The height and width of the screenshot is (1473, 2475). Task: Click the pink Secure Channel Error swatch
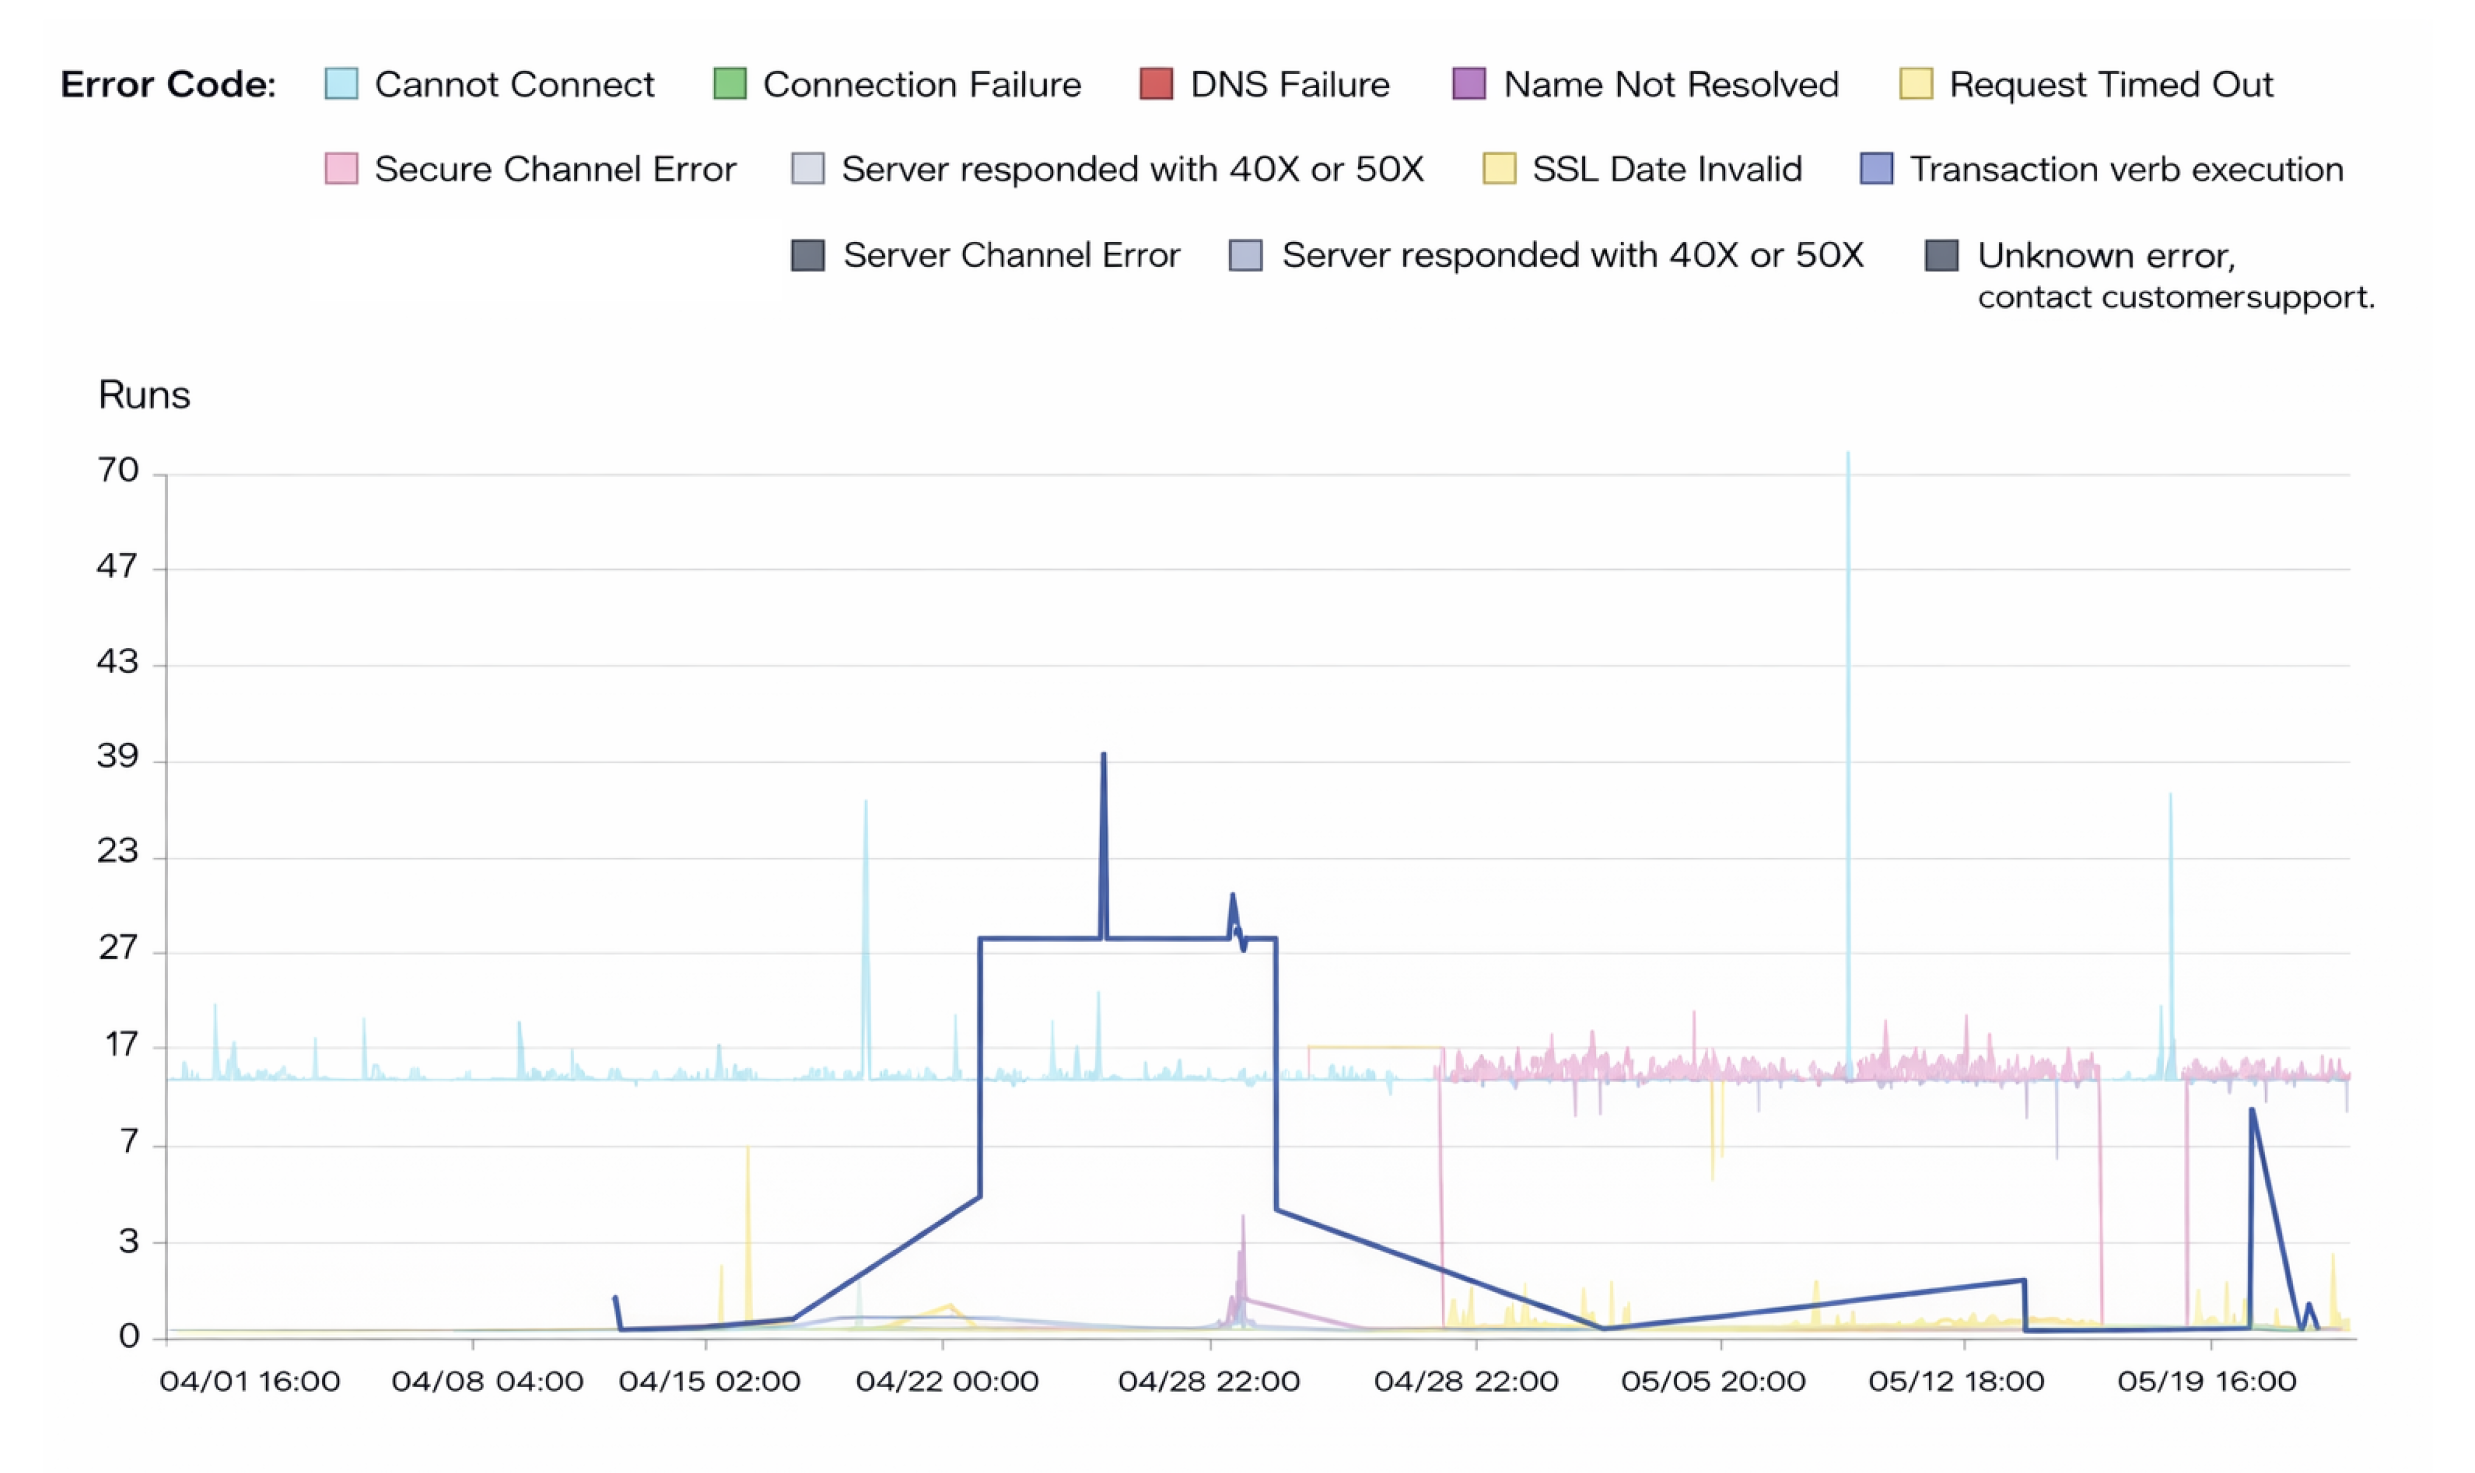coord(341,169)
